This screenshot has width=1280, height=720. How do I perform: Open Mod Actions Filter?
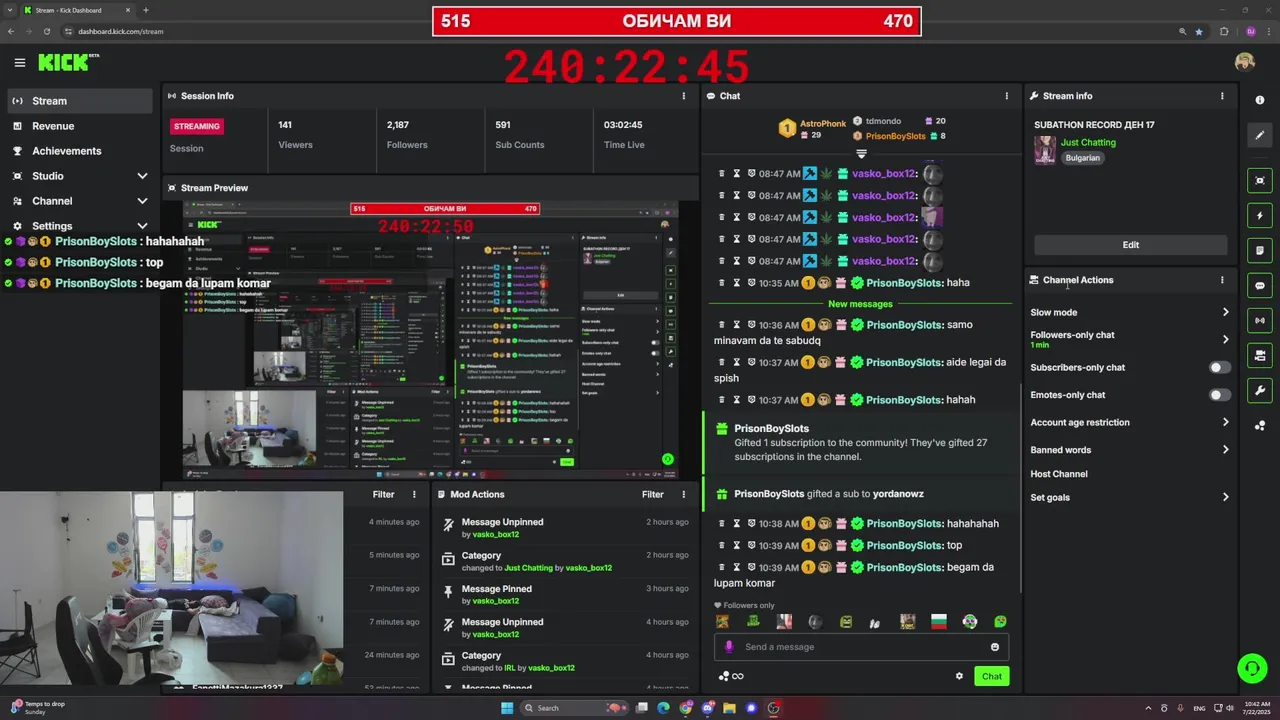pos(653,494)
